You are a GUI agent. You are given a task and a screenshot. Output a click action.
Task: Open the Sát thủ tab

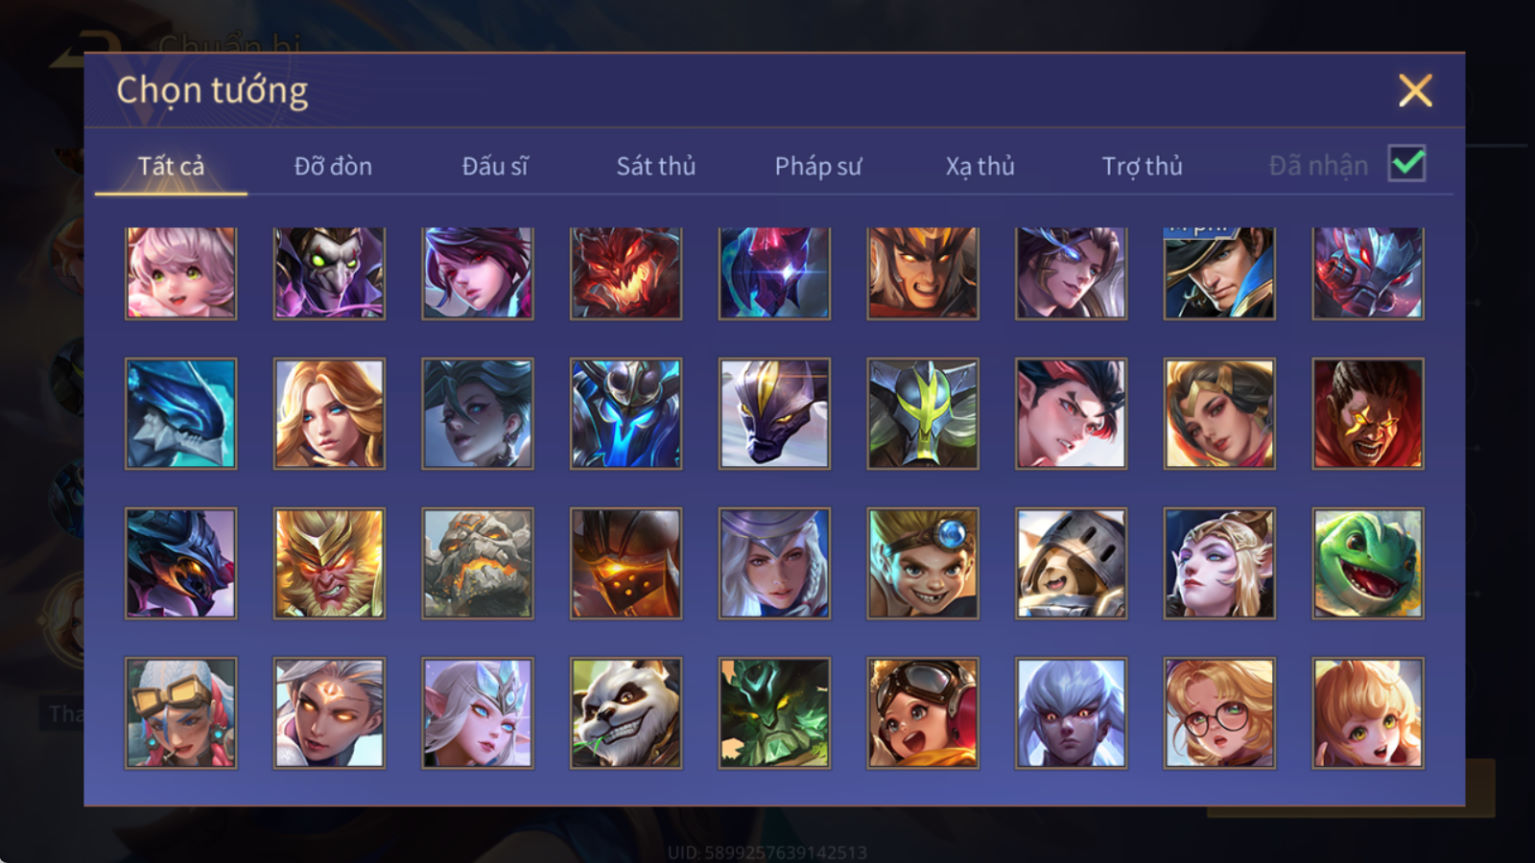coord(656,166)
